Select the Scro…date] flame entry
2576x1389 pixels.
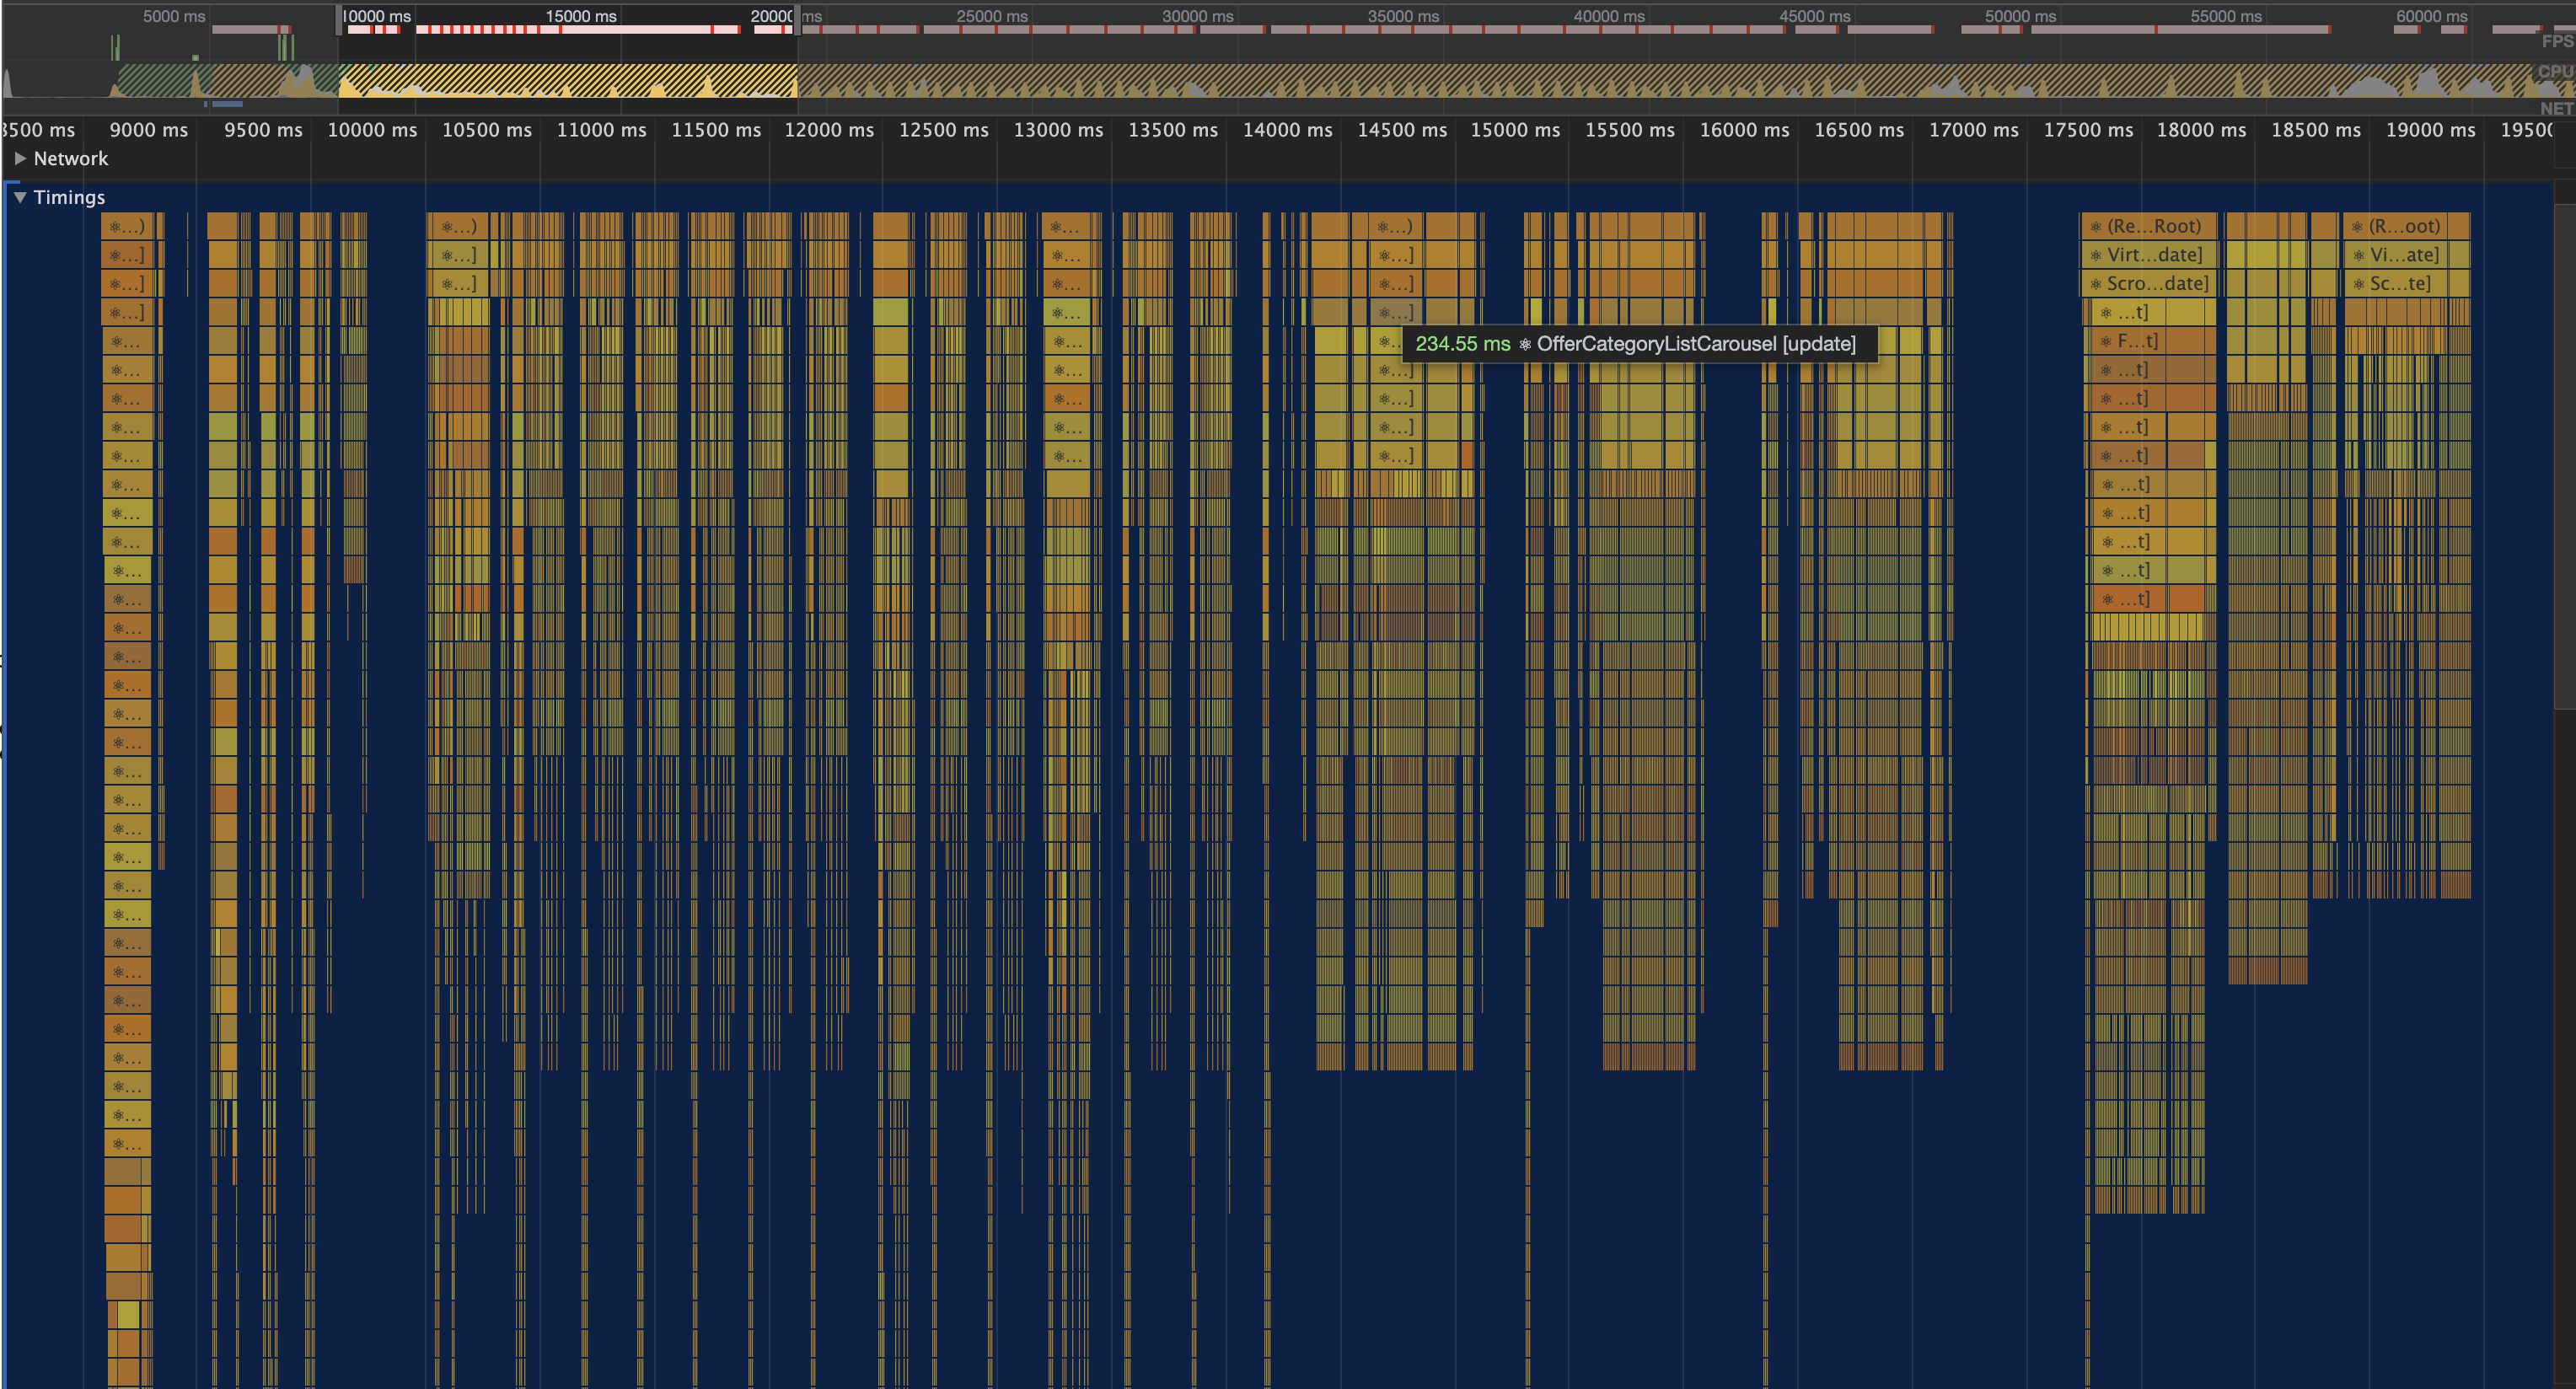point(2149,283)
